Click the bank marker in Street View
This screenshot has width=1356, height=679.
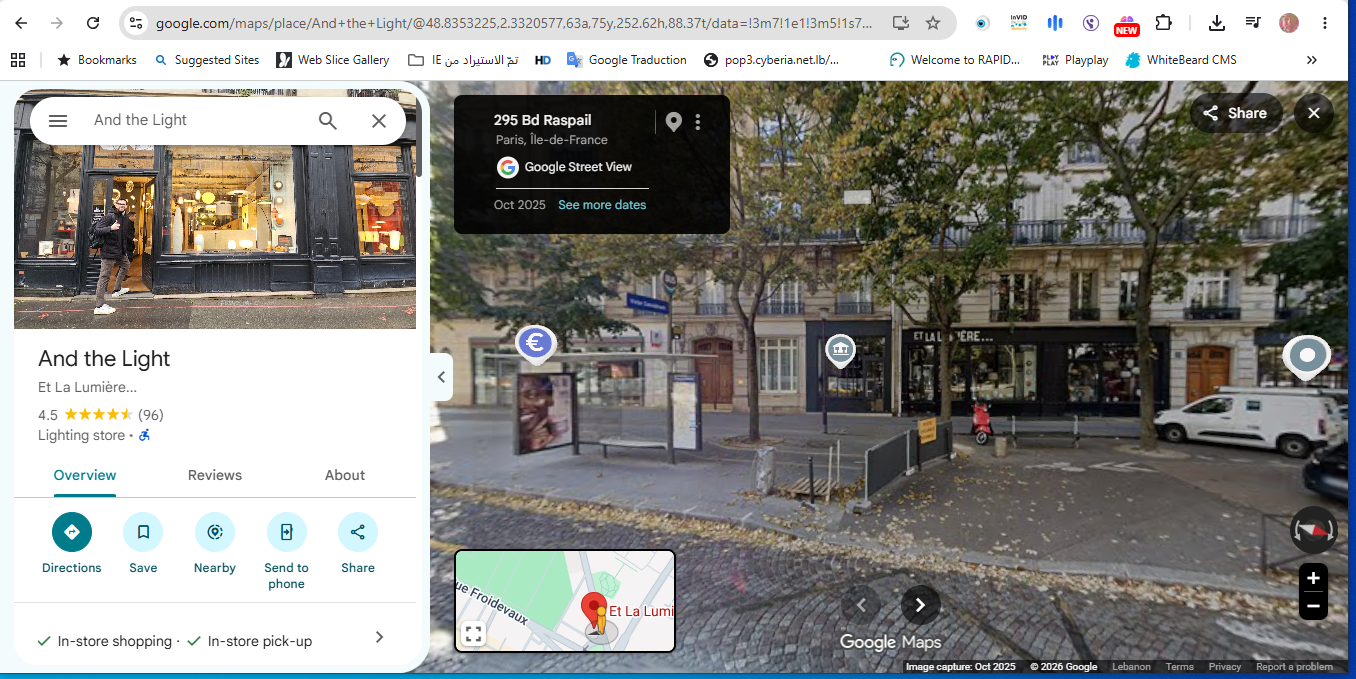tap(840, 351)
